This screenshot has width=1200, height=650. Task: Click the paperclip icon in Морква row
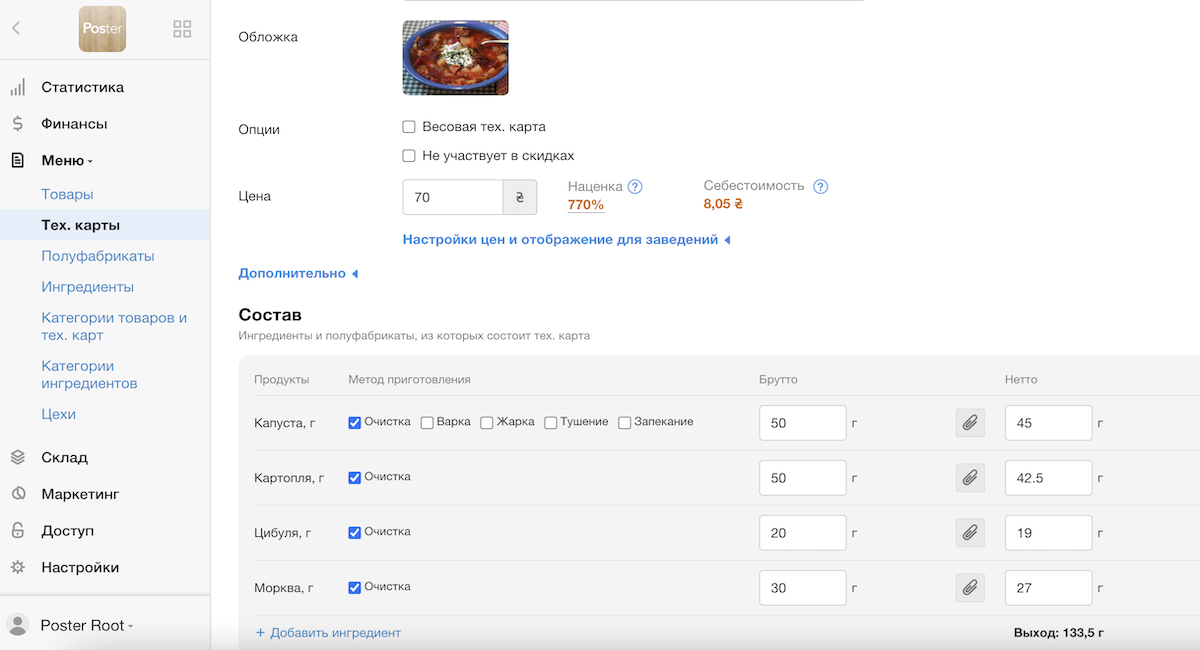969,588
